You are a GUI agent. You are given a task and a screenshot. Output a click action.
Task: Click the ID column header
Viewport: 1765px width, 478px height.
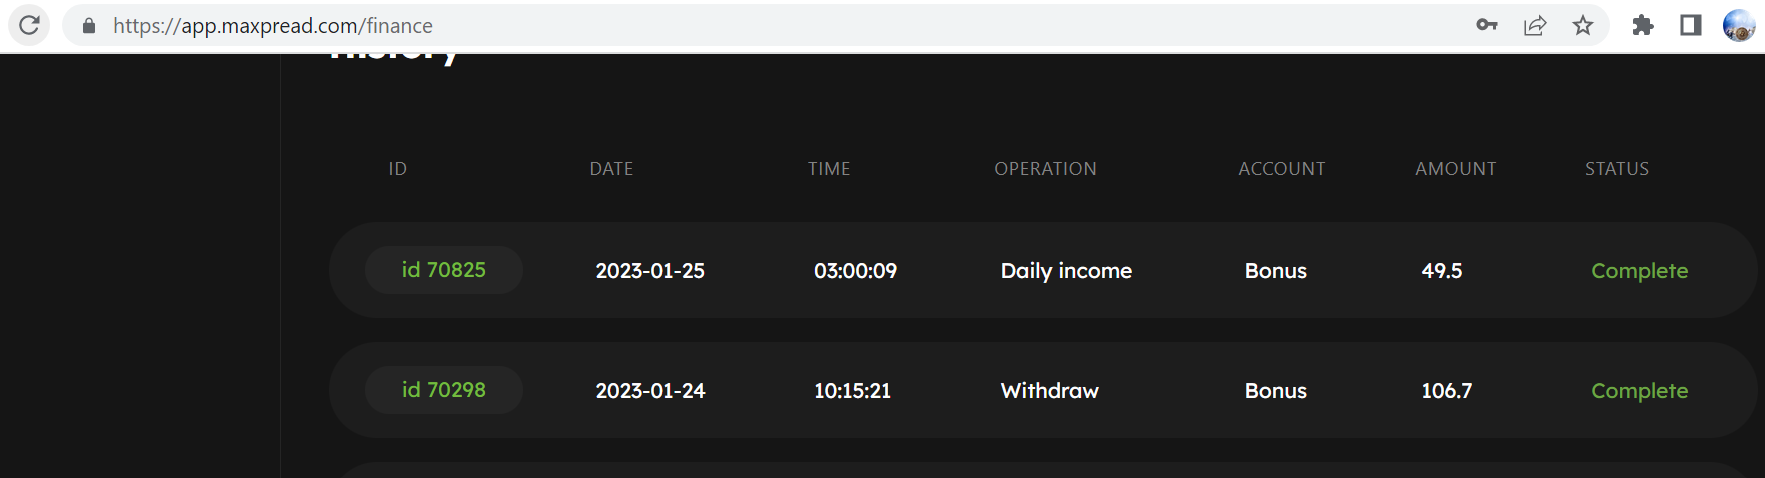click(398, 169)
